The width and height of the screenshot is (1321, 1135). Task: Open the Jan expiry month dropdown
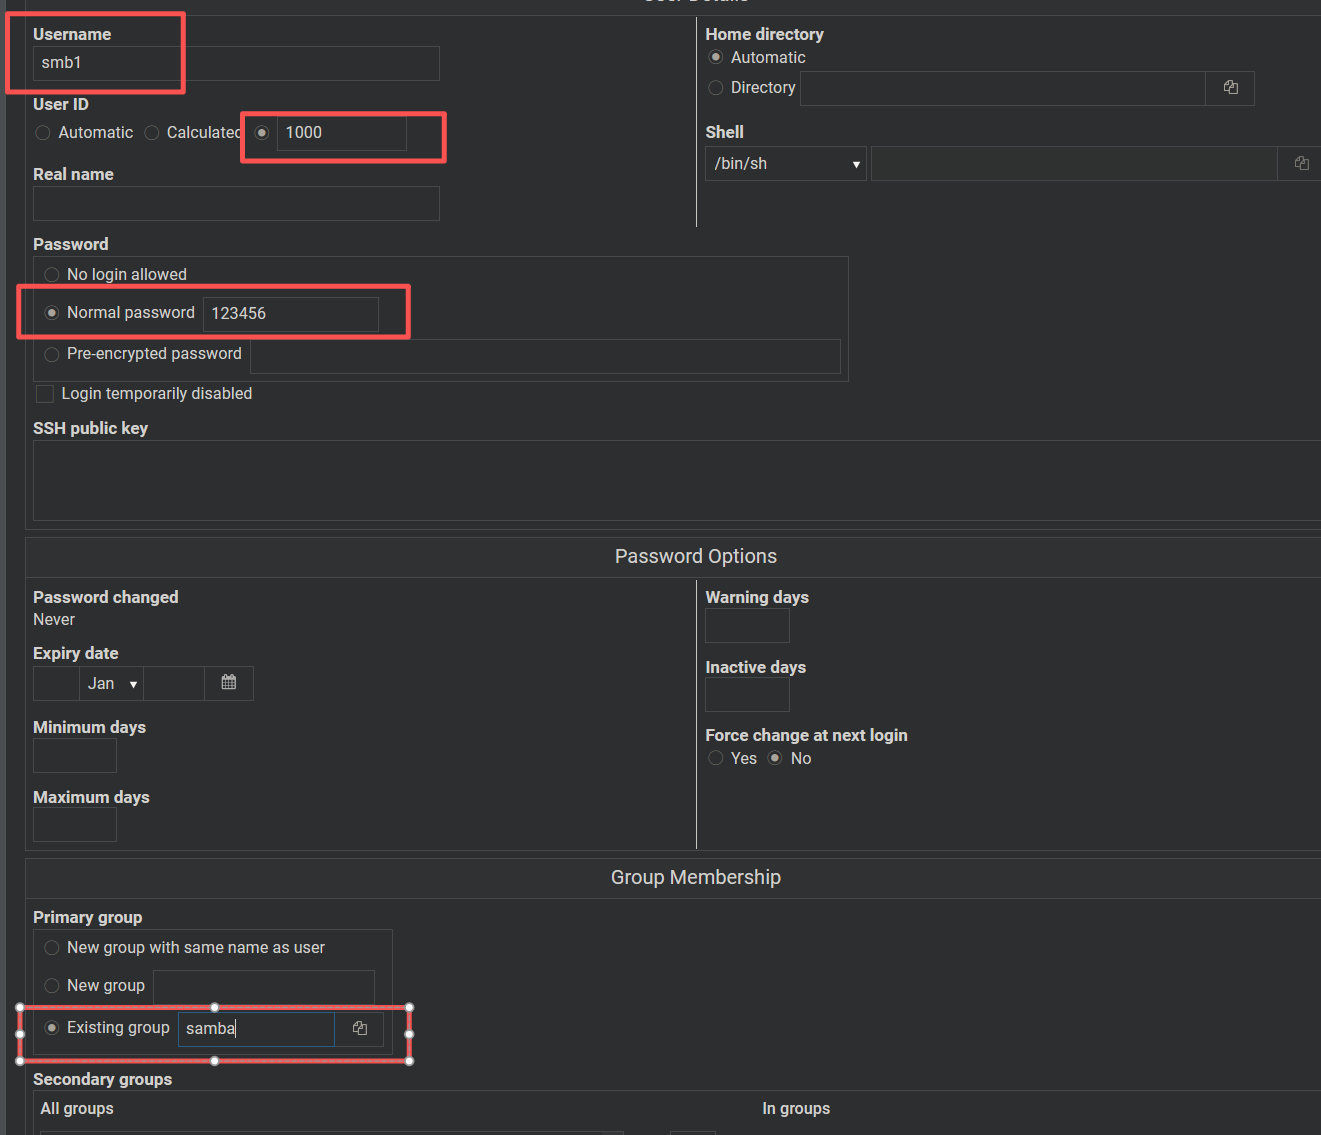coord(111,684)
